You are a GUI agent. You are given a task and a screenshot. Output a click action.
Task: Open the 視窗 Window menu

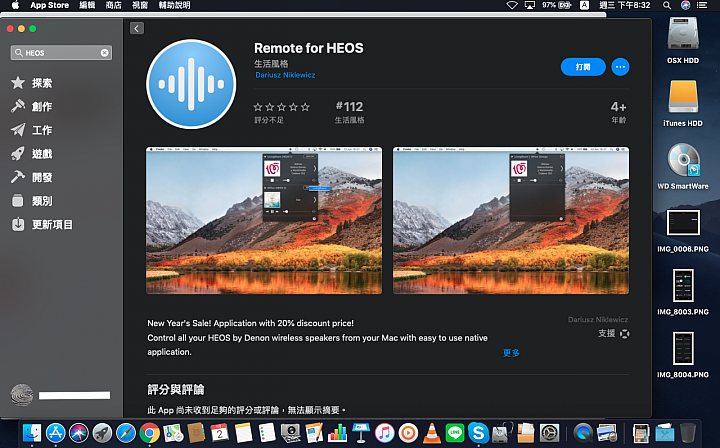(140, 5)
